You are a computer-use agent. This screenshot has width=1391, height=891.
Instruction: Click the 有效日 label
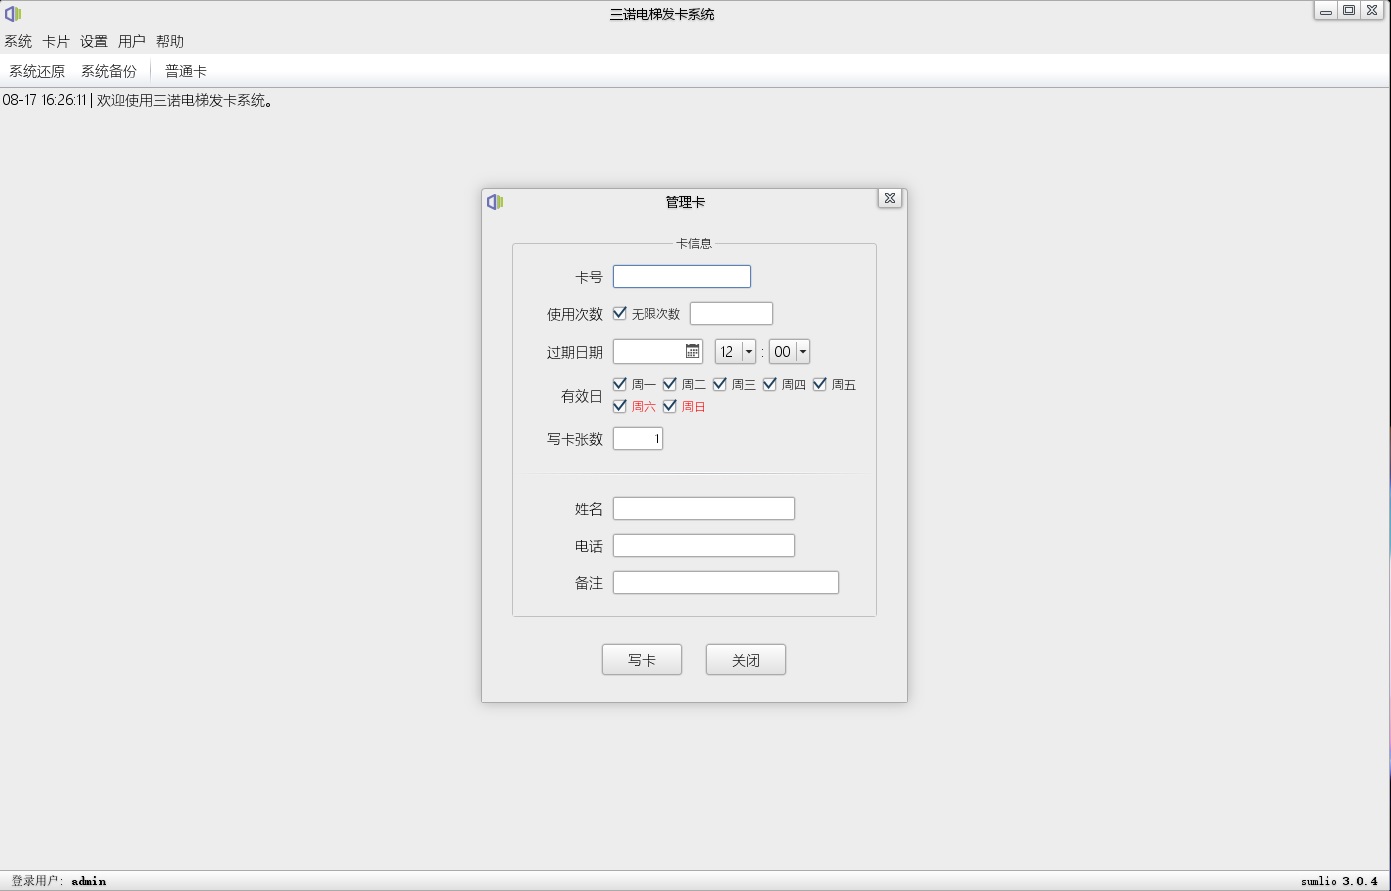[x=582, y=396]
